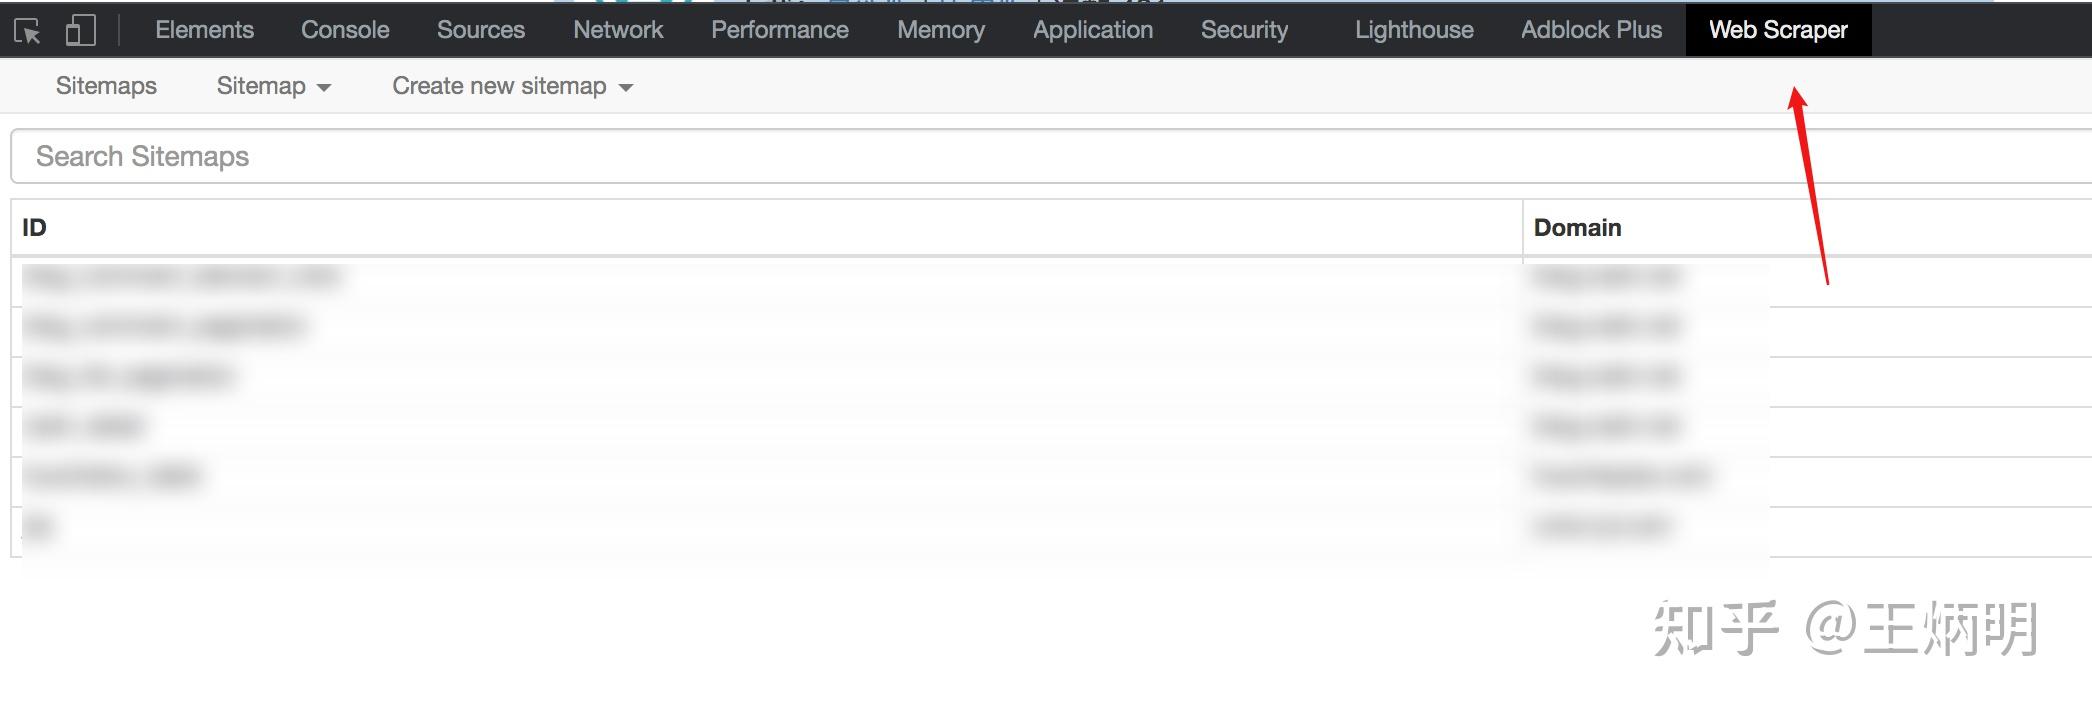Open the Security tab
The width and height of the screenshot is (2092, 712).
[x=1244, y=30]
